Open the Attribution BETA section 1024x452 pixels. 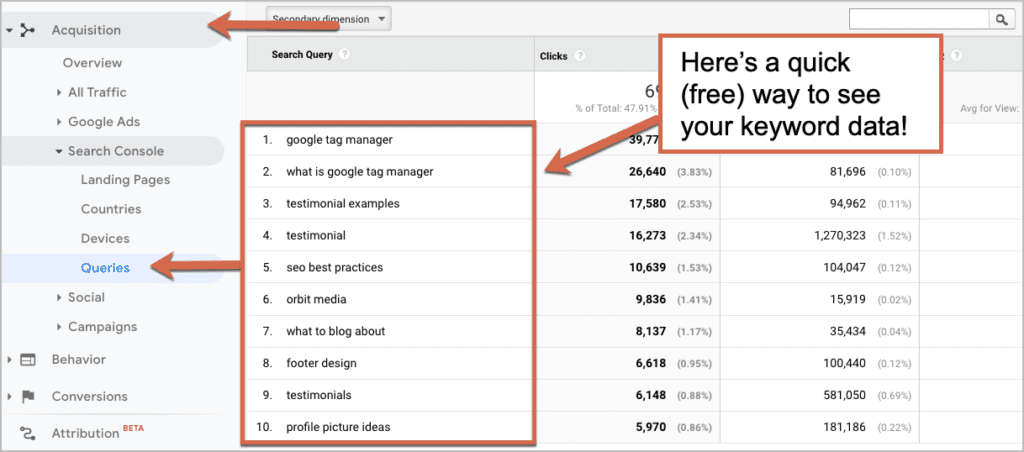point(98,433)
